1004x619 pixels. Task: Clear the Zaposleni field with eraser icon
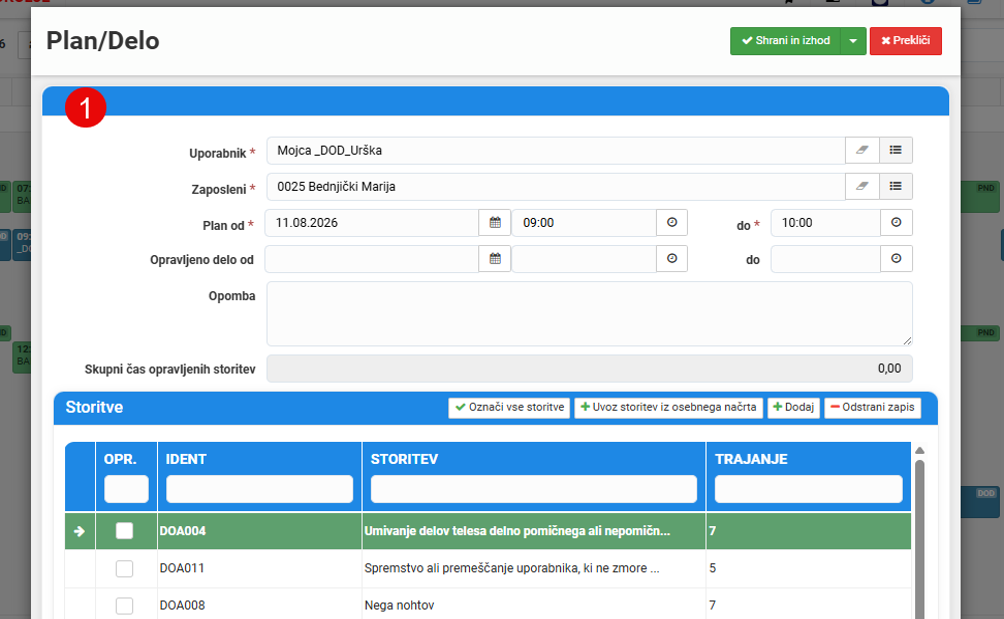862,186
